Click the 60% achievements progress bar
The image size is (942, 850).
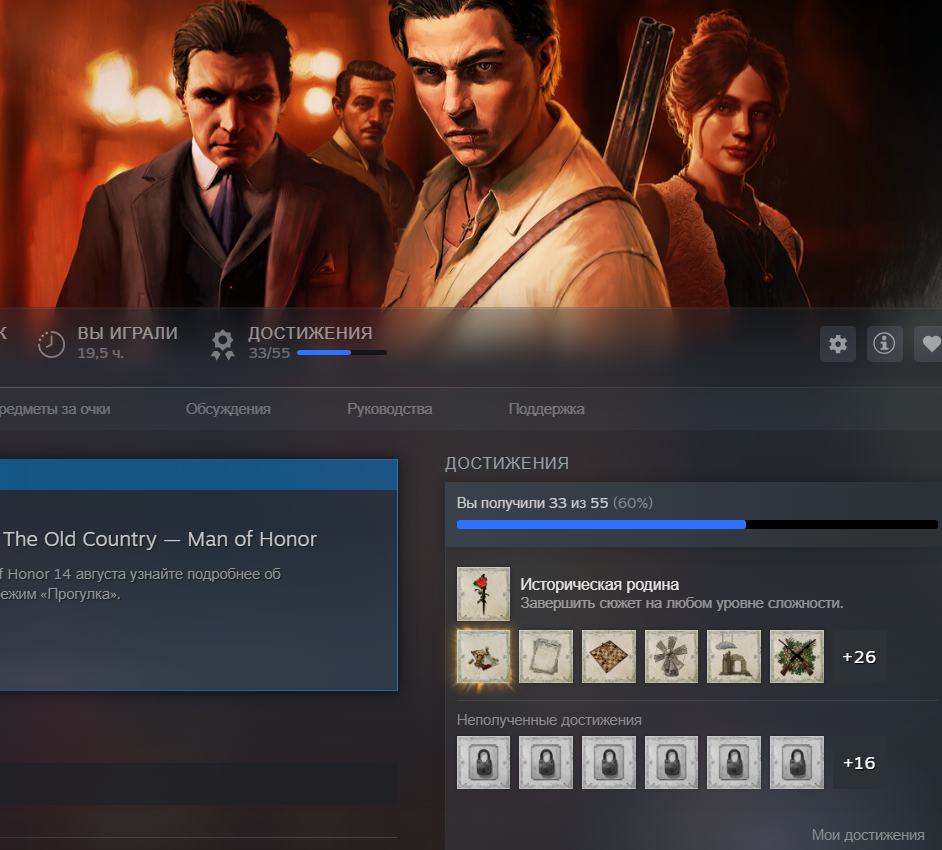pyautogui.click(x=697, y=524)
